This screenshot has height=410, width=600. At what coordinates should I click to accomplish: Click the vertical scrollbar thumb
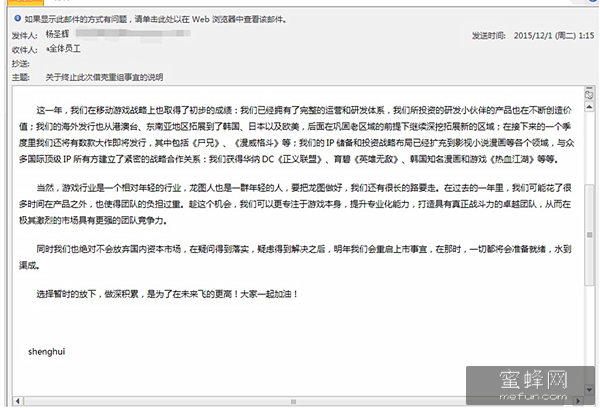click(x=589, y=235)
